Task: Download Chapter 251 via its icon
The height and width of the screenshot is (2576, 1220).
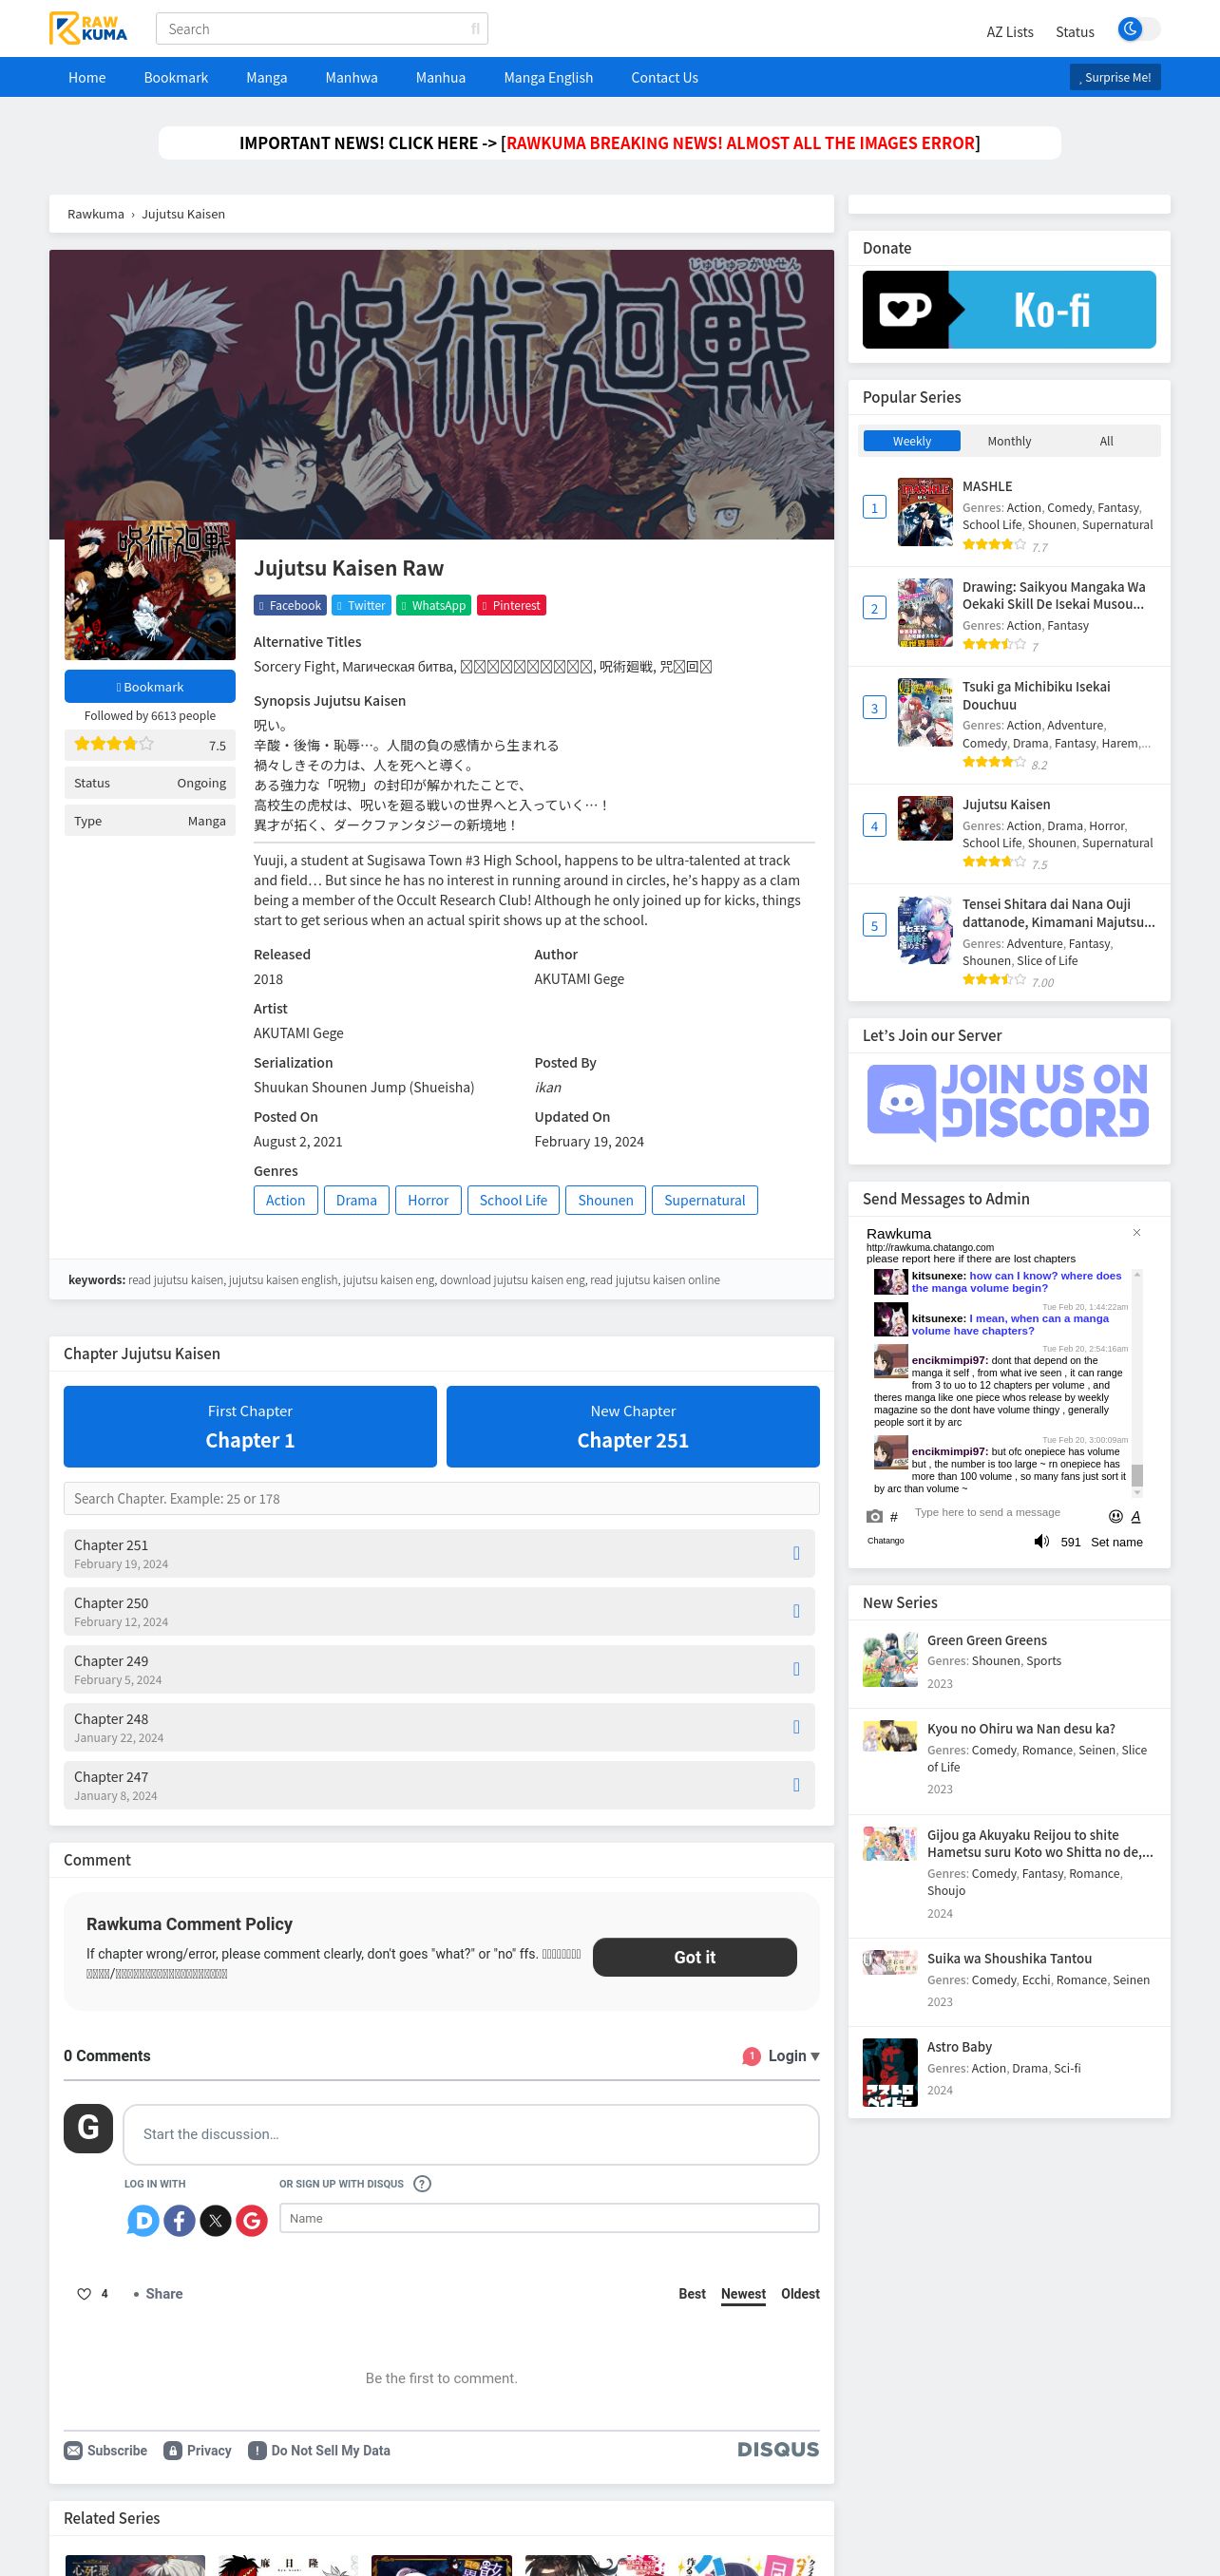Action: [796, 1553]
